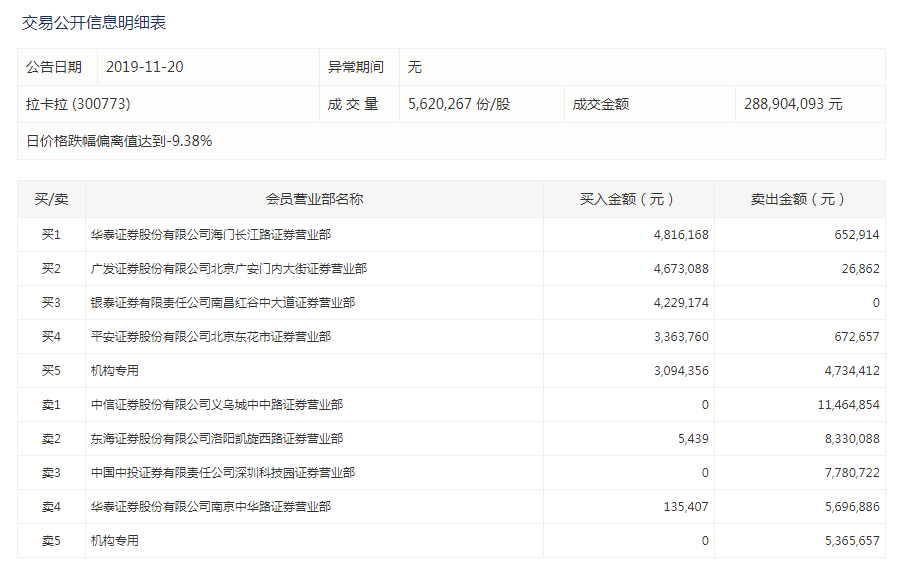Select 广发证券北京广安门内大街营业部 name
This screenshot has width=901, height=569.
pos(229,268)
